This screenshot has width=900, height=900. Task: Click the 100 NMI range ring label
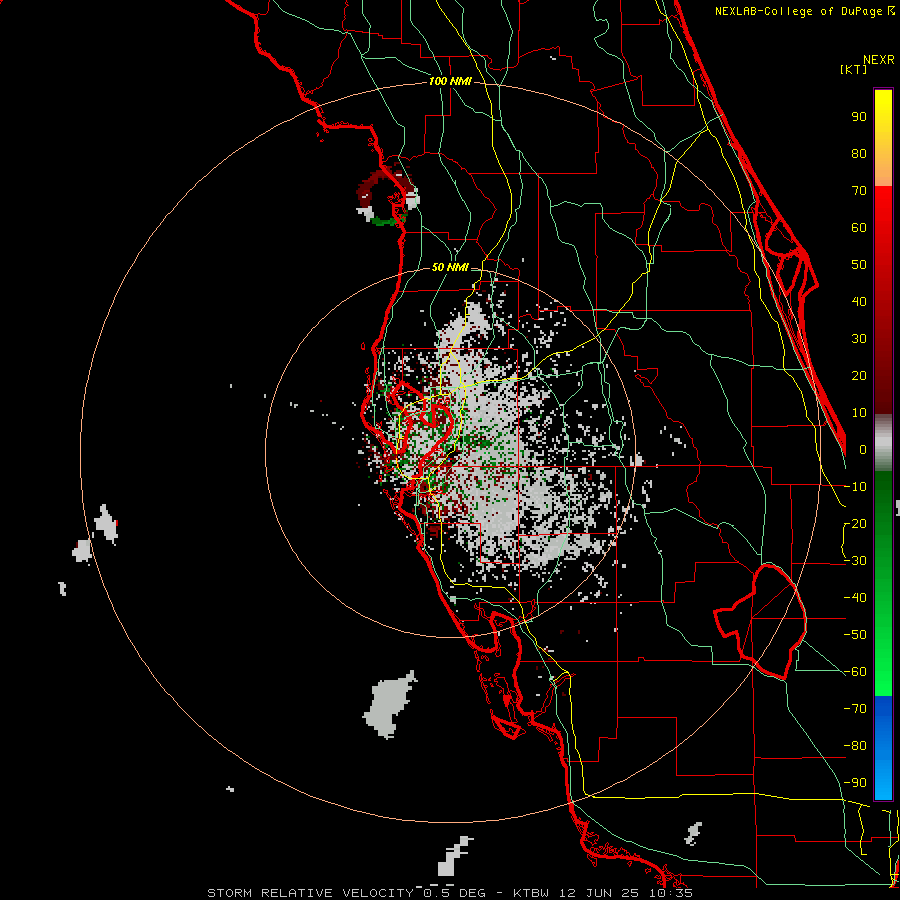450,82
